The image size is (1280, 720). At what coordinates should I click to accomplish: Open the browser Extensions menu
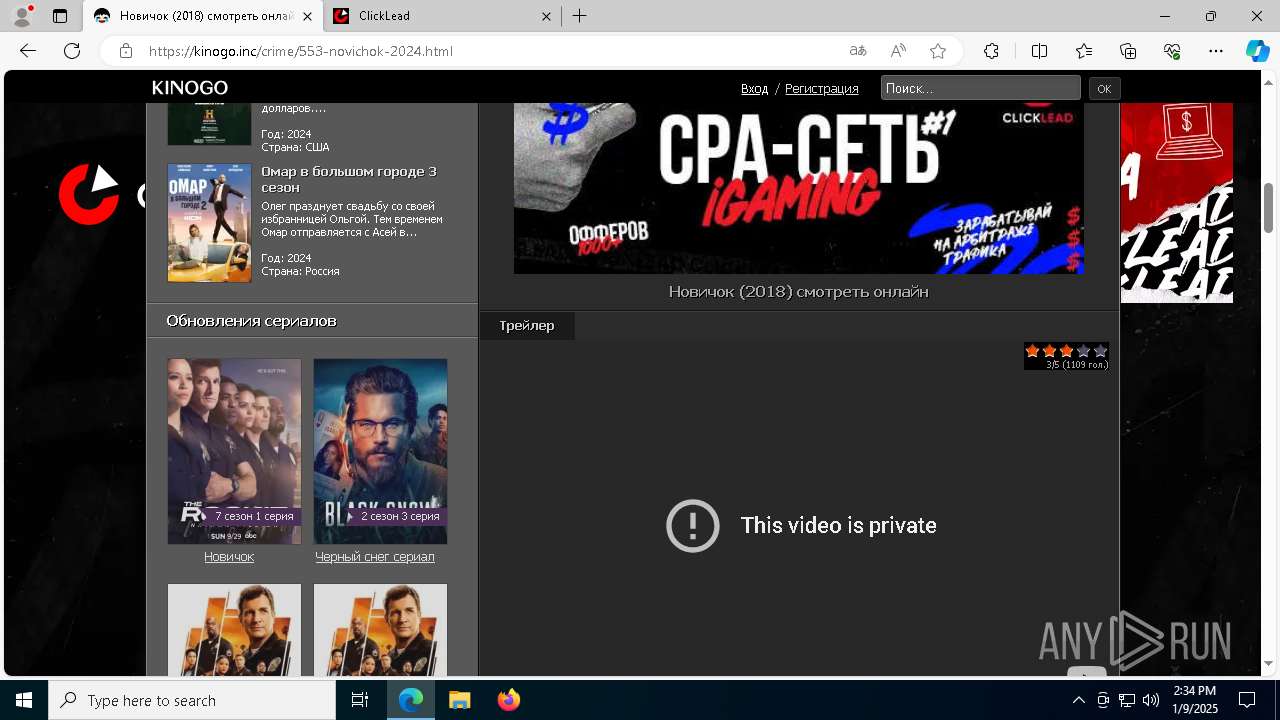click(991, 51)
